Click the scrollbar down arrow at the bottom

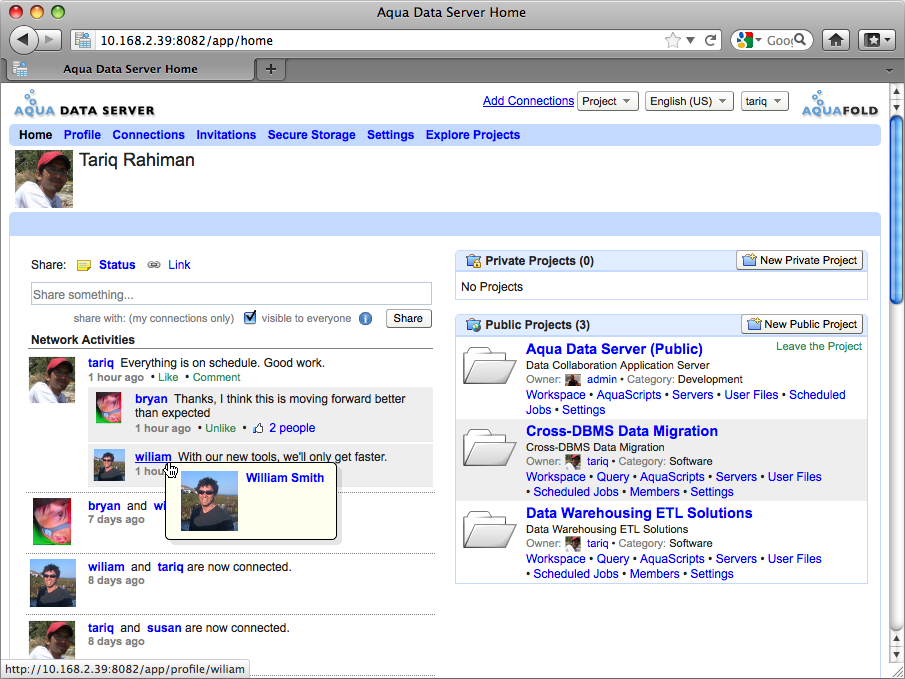pos(896,655)
